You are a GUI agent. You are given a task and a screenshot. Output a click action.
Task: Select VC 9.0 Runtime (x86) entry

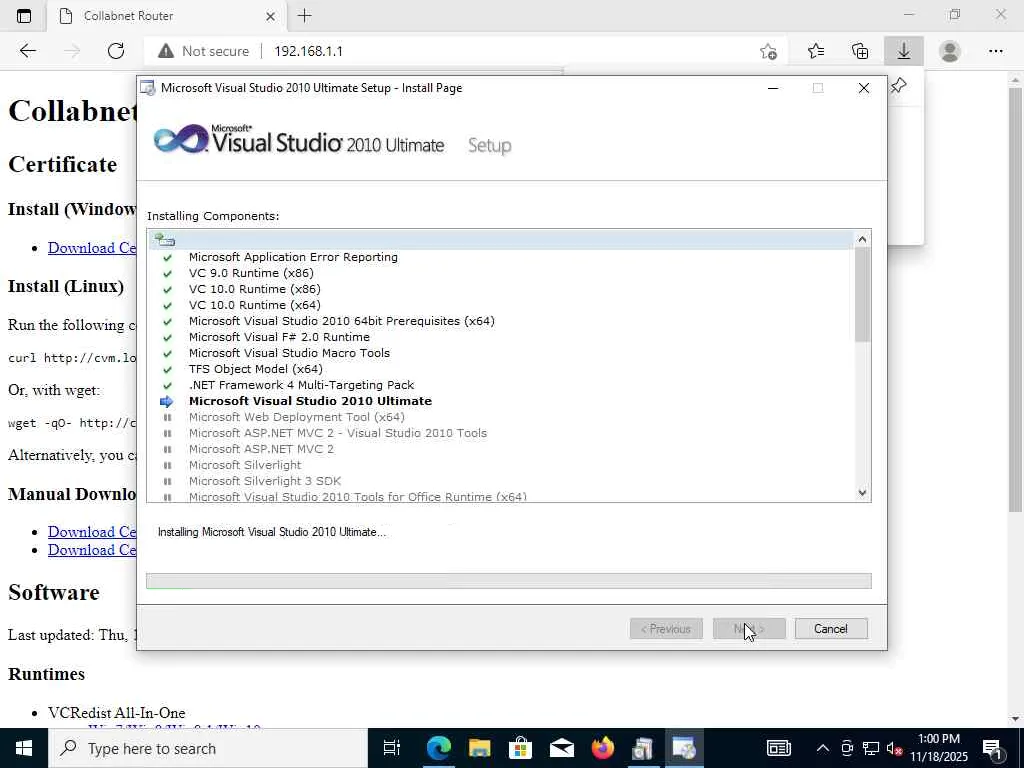point(251,273)
